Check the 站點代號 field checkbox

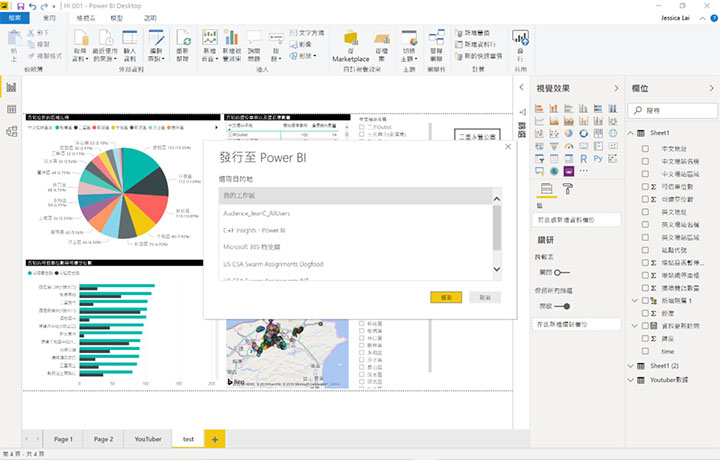[x=645, y=250]
